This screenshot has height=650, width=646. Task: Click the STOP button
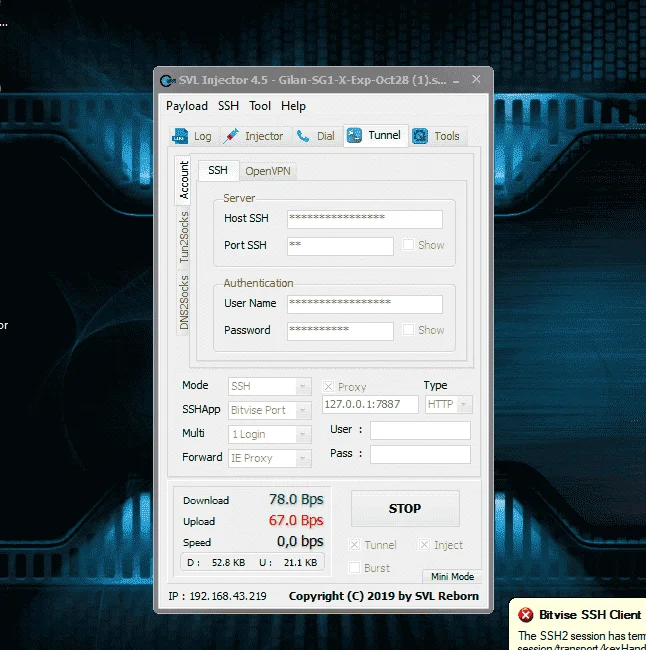tap(405, 509)
